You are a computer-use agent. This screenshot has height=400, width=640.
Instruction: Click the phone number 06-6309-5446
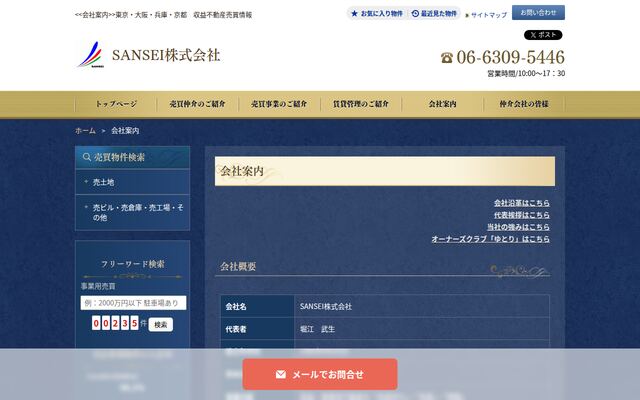[x=510, y=57]
